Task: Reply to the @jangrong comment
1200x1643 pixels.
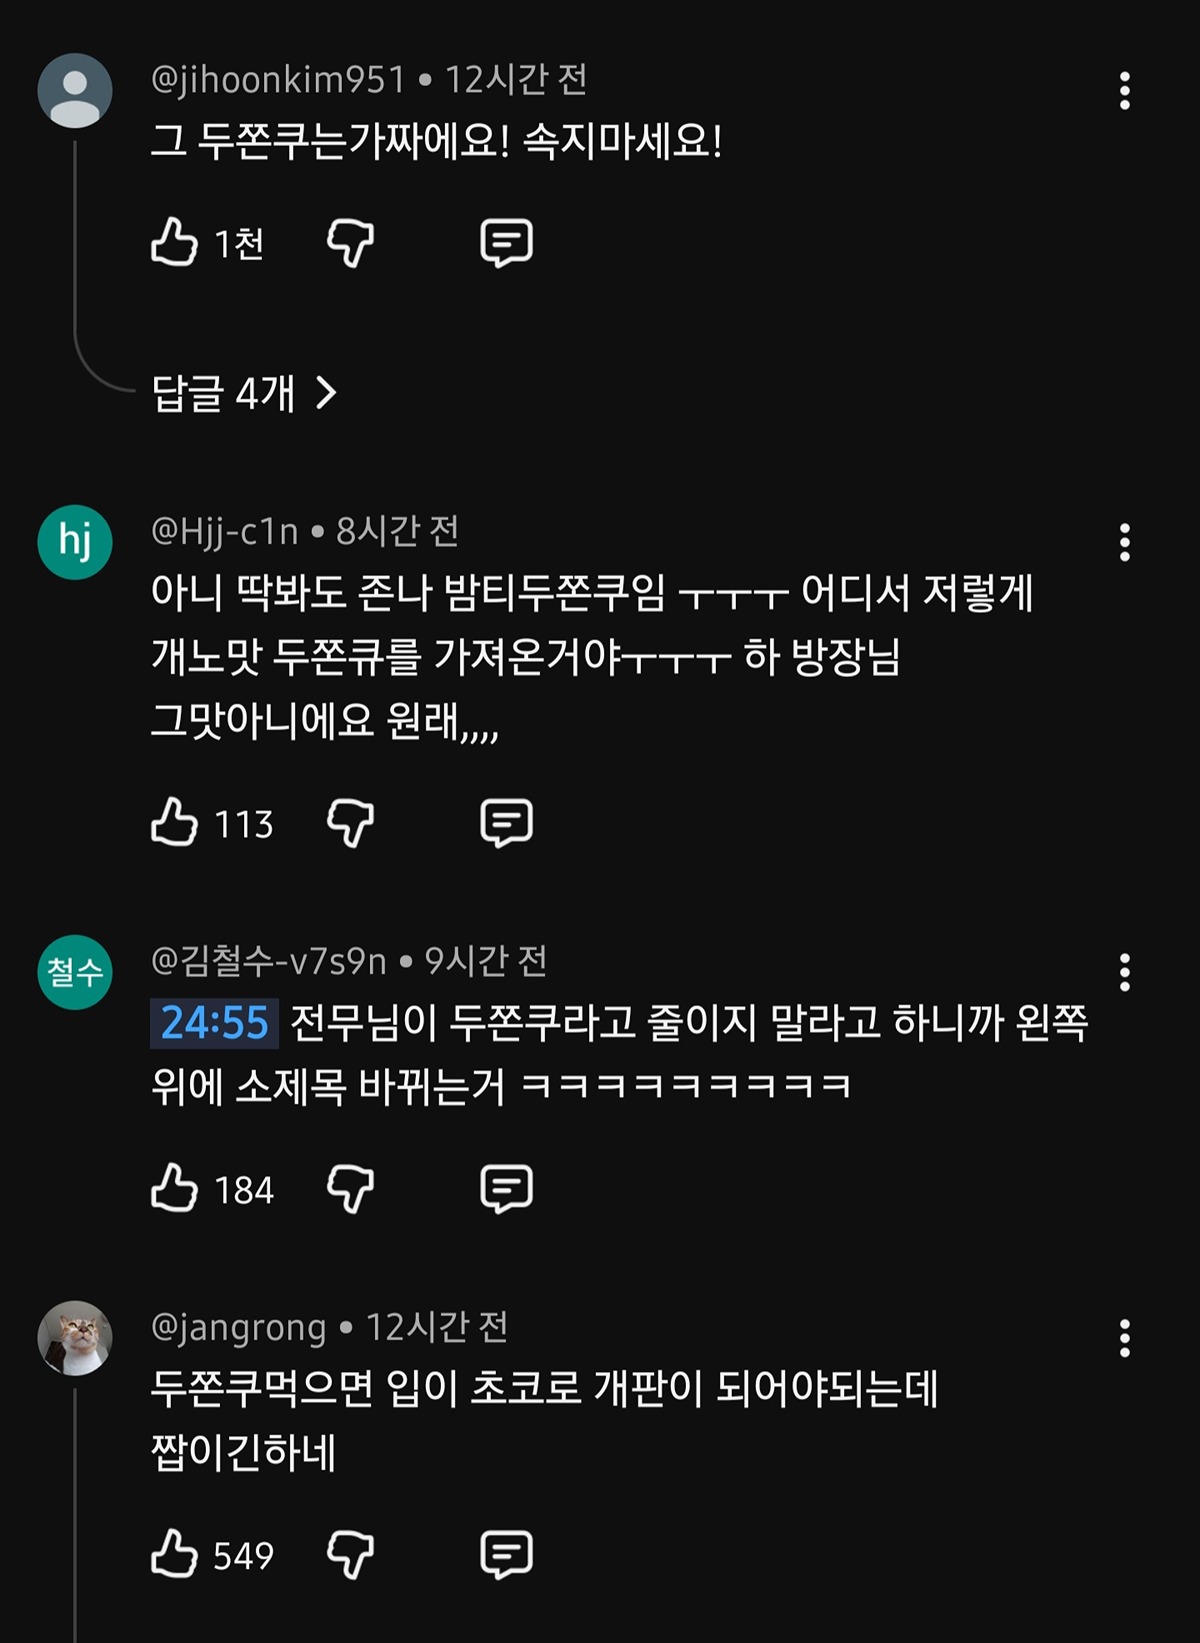Action: [x=506, y=1554]
